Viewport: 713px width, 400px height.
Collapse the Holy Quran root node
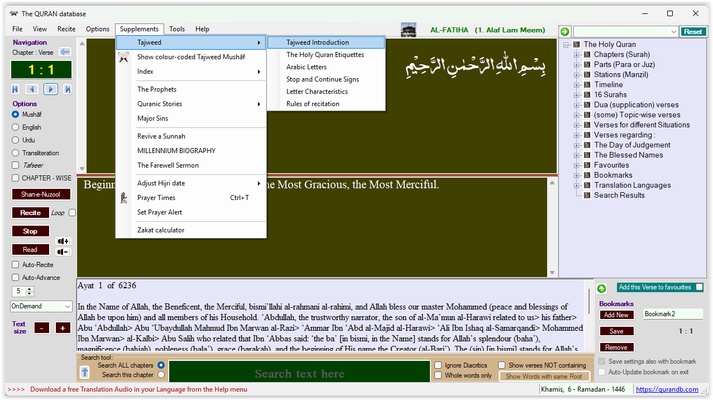tap(566, 45)
